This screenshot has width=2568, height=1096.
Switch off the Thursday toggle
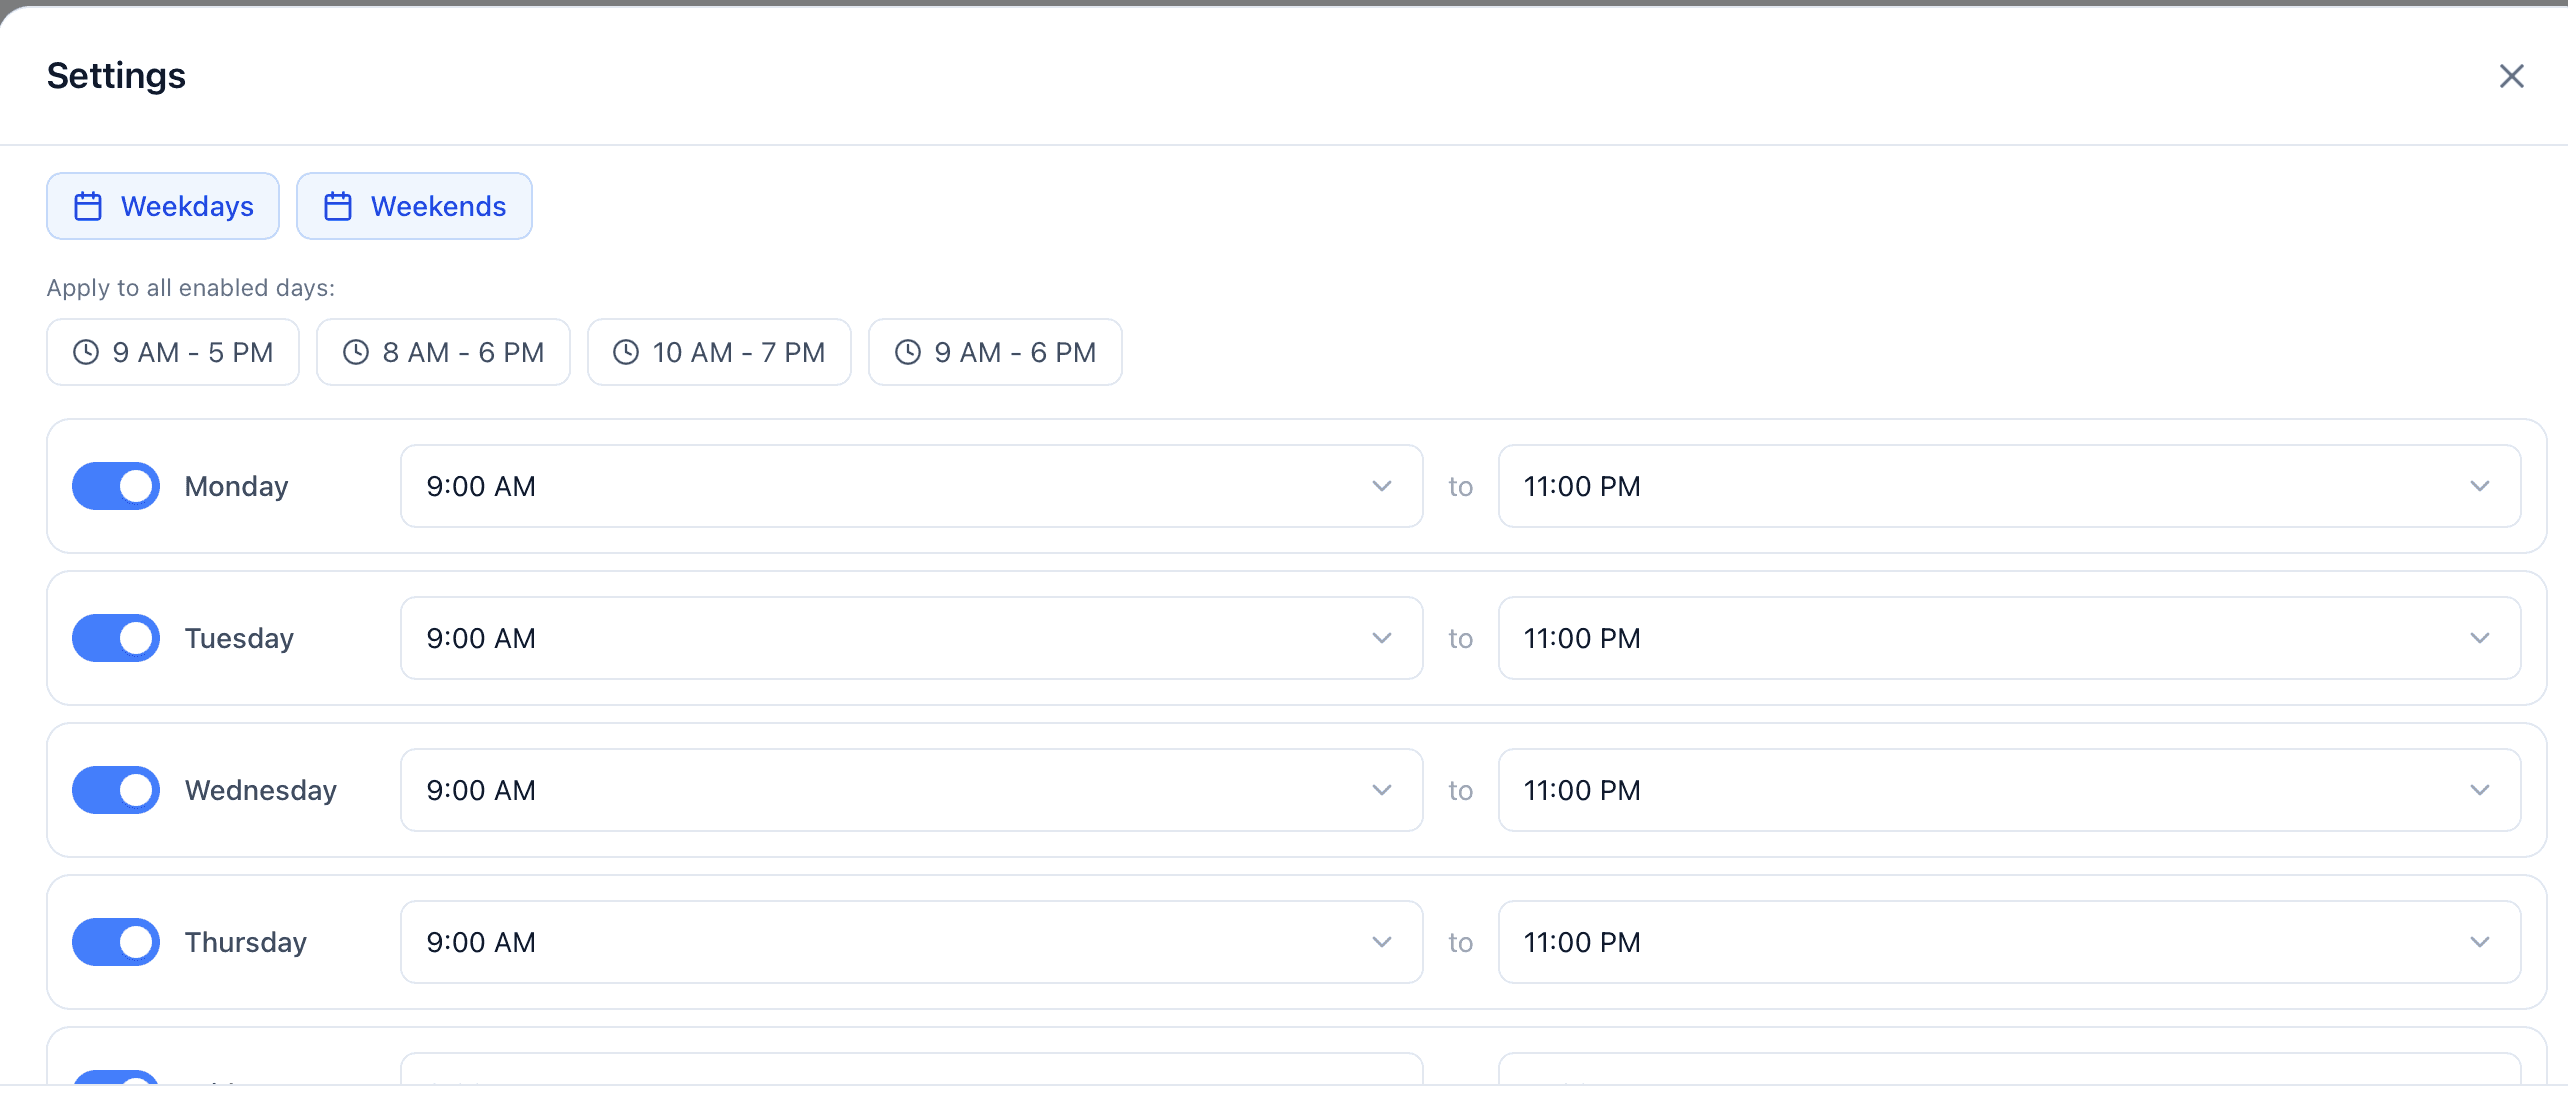(116, 942)
